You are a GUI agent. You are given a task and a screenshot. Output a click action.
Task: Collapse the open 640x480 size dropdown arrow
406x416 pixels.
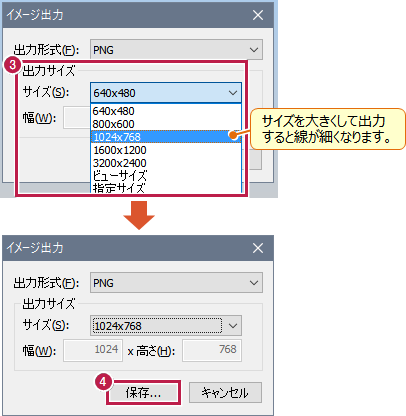point(233,93)
